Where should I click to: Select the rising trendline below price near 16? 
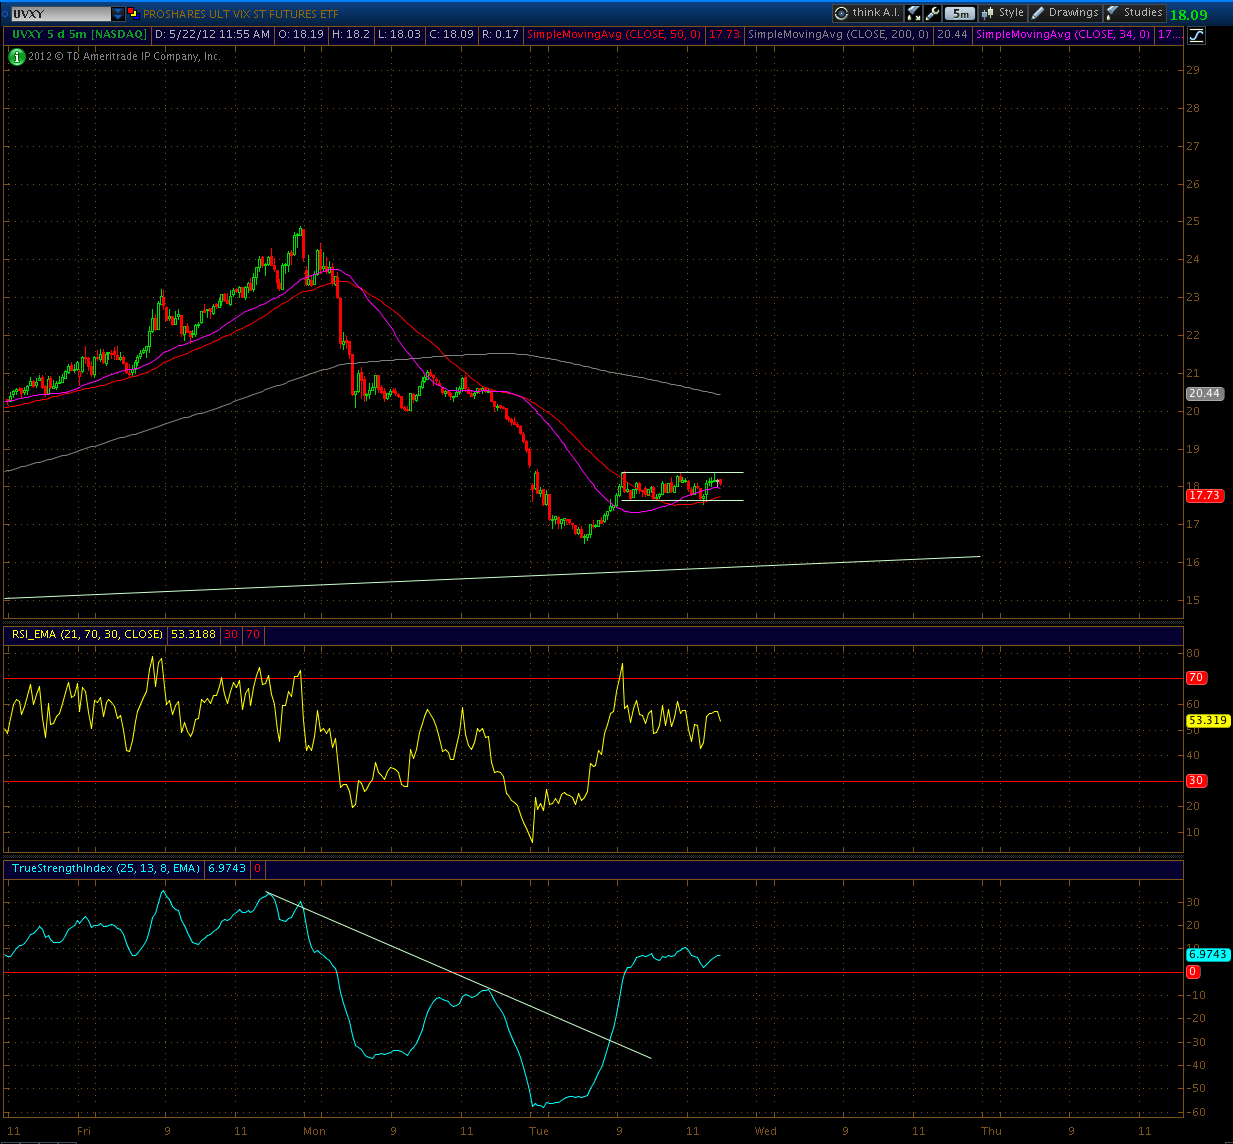coord(492,577)
